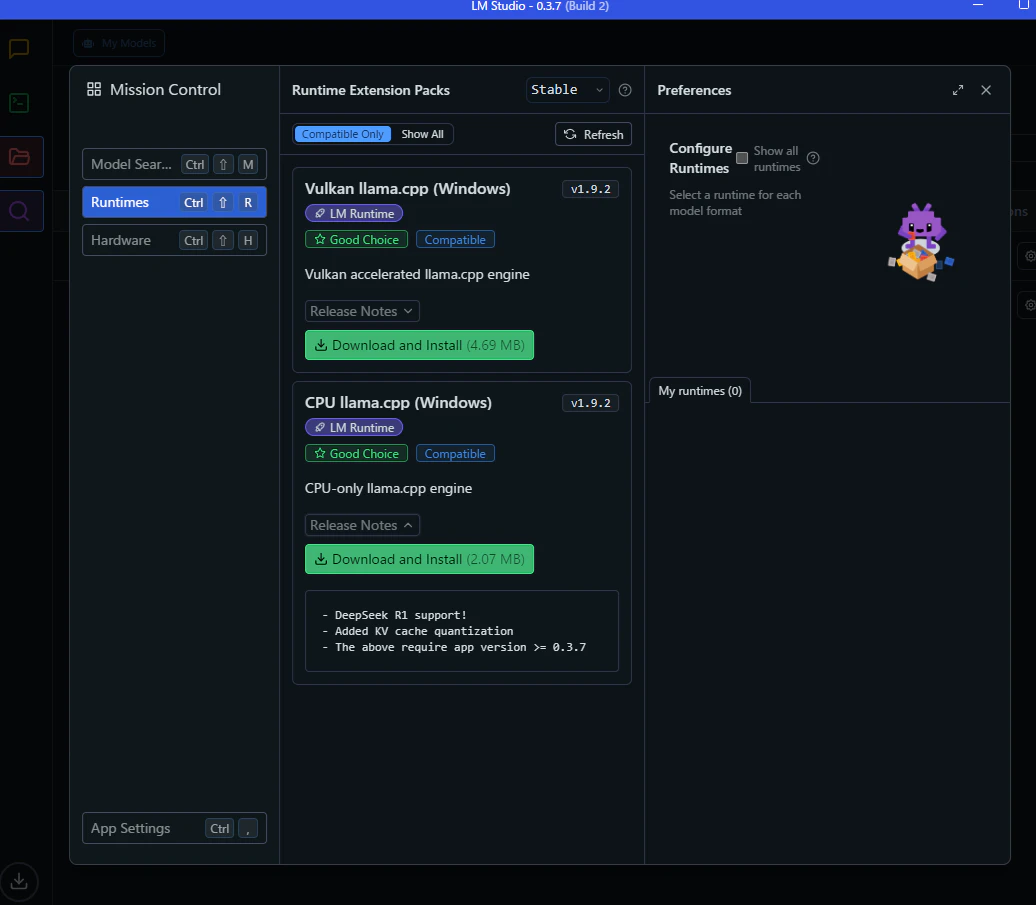The height and width of the screenshot is (905, 1036).
Task: Close the Mission Control dialog
Action: [986, 90]
